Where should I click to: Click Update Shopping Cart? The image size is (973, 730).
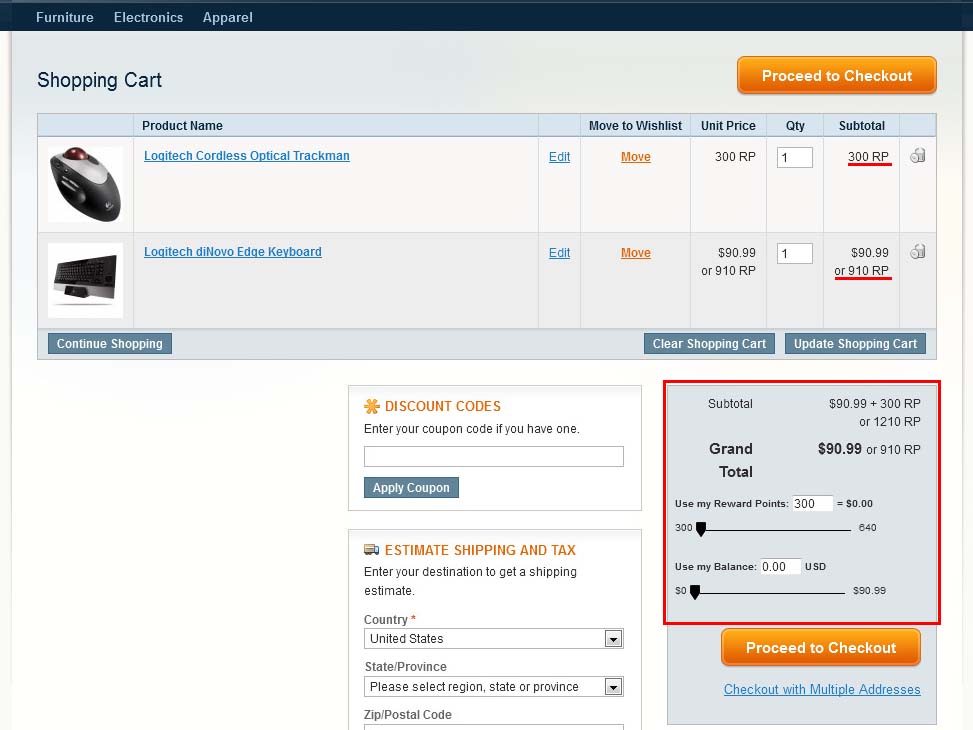tap(855, 343)
